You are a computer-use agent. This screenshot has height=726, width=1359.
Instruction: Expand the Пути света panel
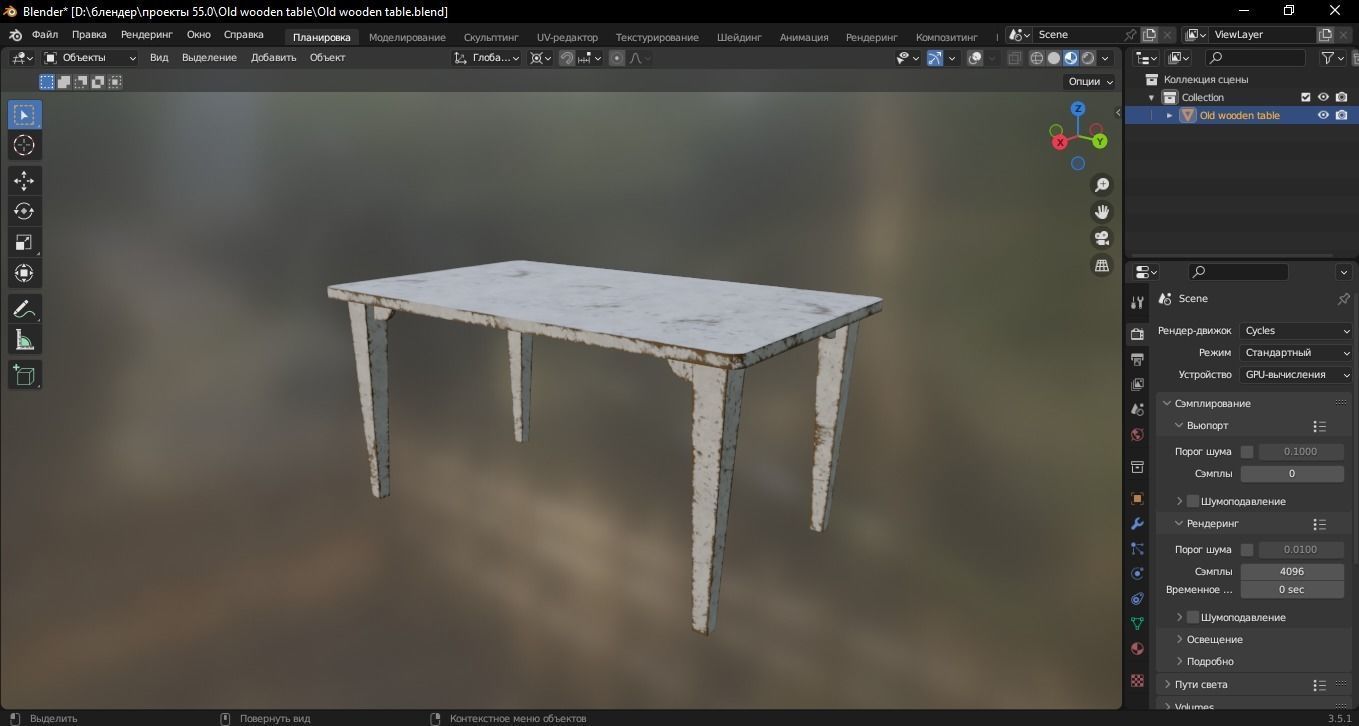(x=1200, y=685)
